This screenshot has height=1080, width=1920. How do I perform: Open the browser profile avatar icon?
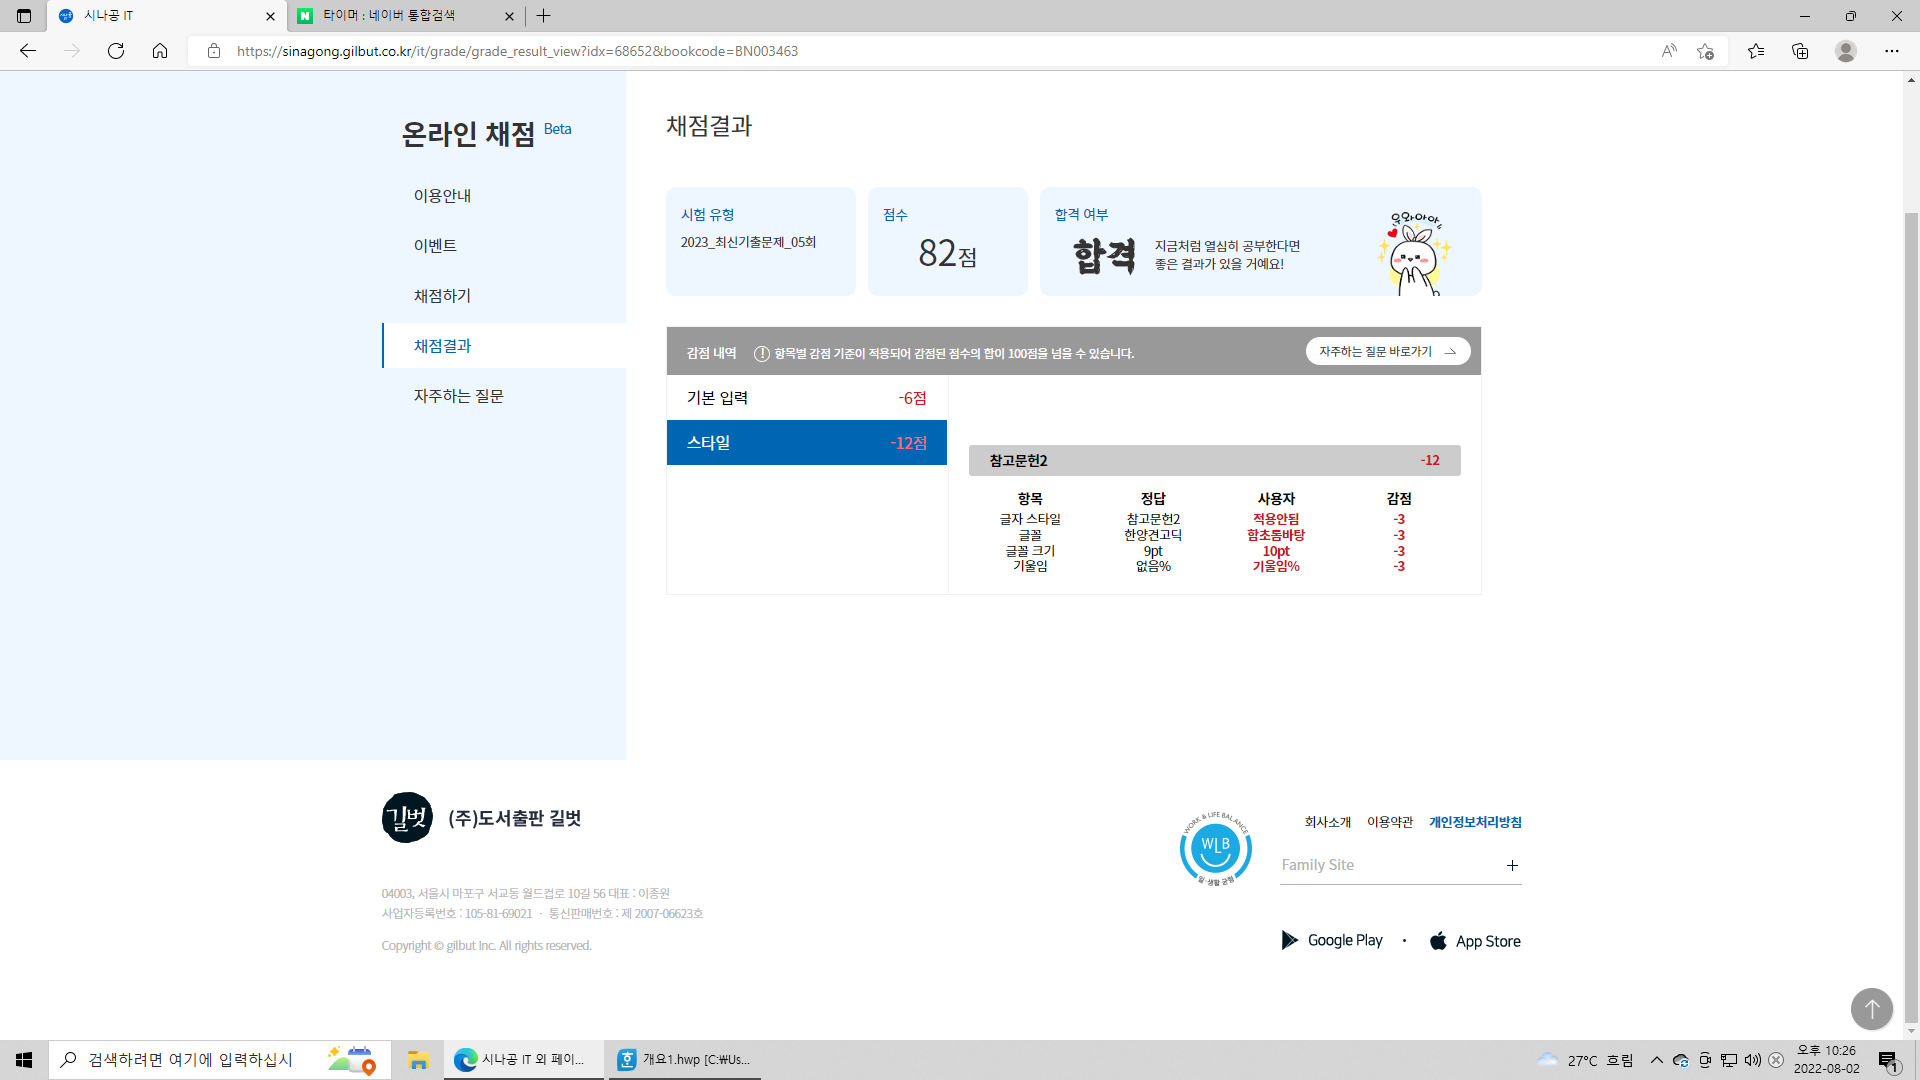(1846, 51)
